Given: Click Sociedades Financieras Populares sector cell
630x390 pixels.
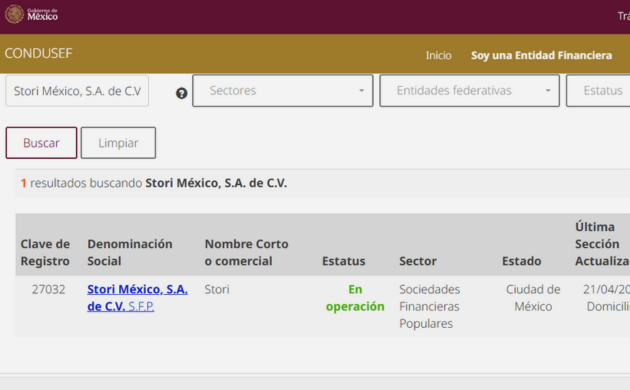Looking at the screenshot, I should click(430, 306).
